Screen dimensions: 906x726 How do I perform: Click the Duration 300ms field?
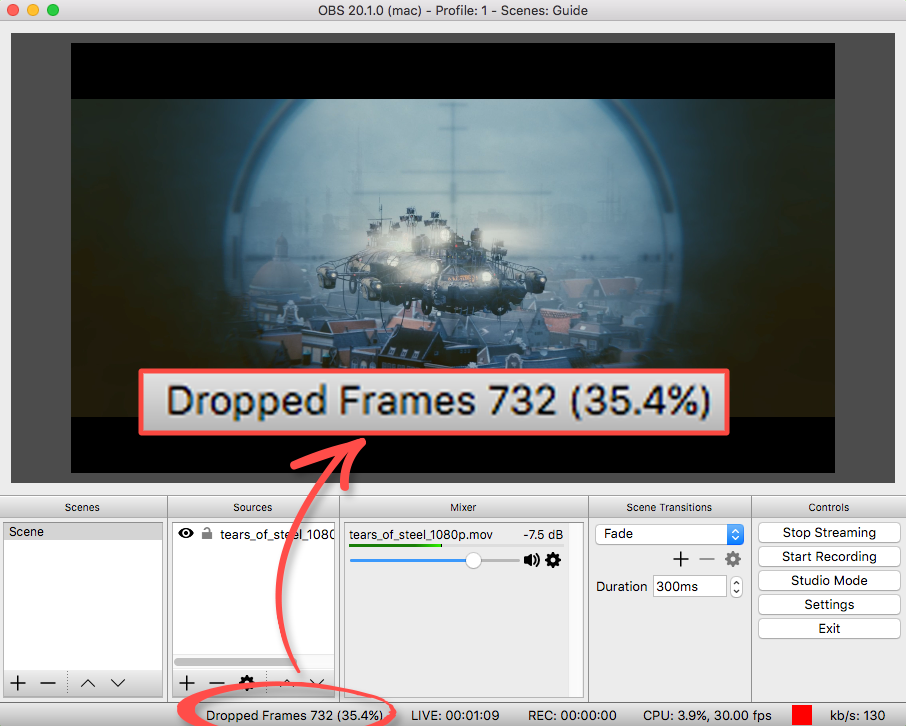click(689, 586)
